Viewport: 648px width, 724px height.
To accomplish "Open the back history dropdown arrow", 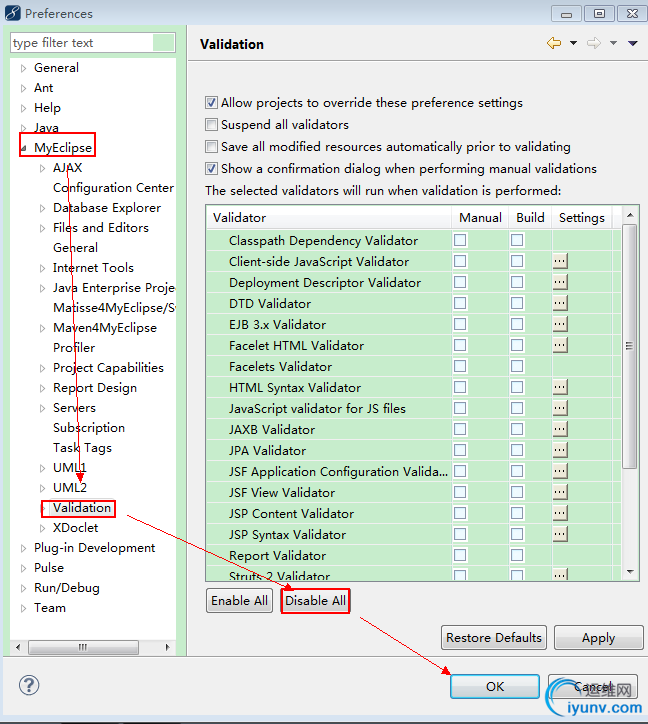I will click(573, 43).
